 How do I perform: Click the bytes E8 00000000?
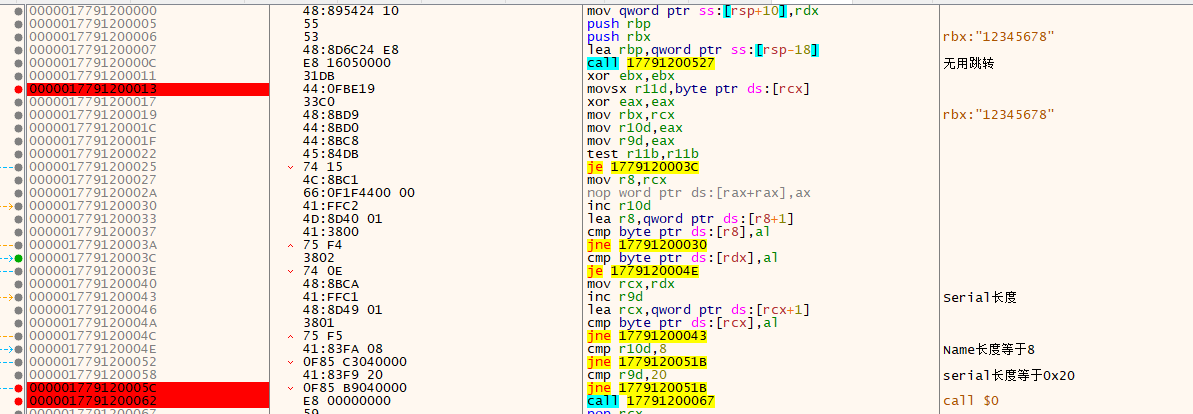pos(347,400)
